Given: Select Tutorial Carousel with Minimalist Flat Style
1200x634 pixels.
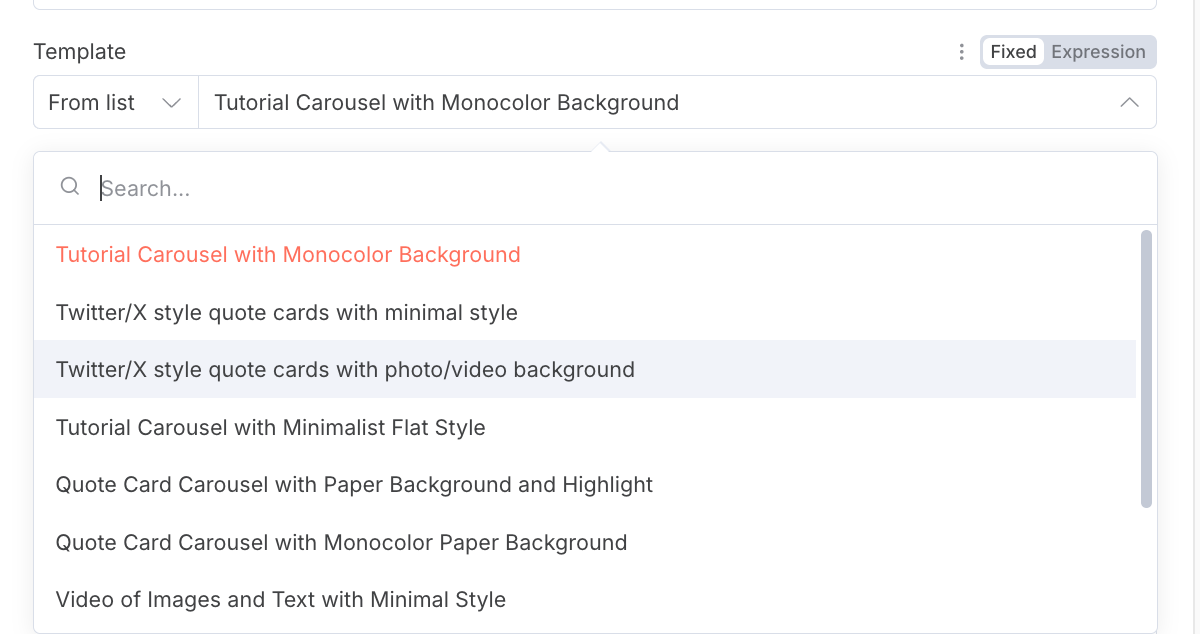Looking at the screenshot, I should [x=271, y=428].
